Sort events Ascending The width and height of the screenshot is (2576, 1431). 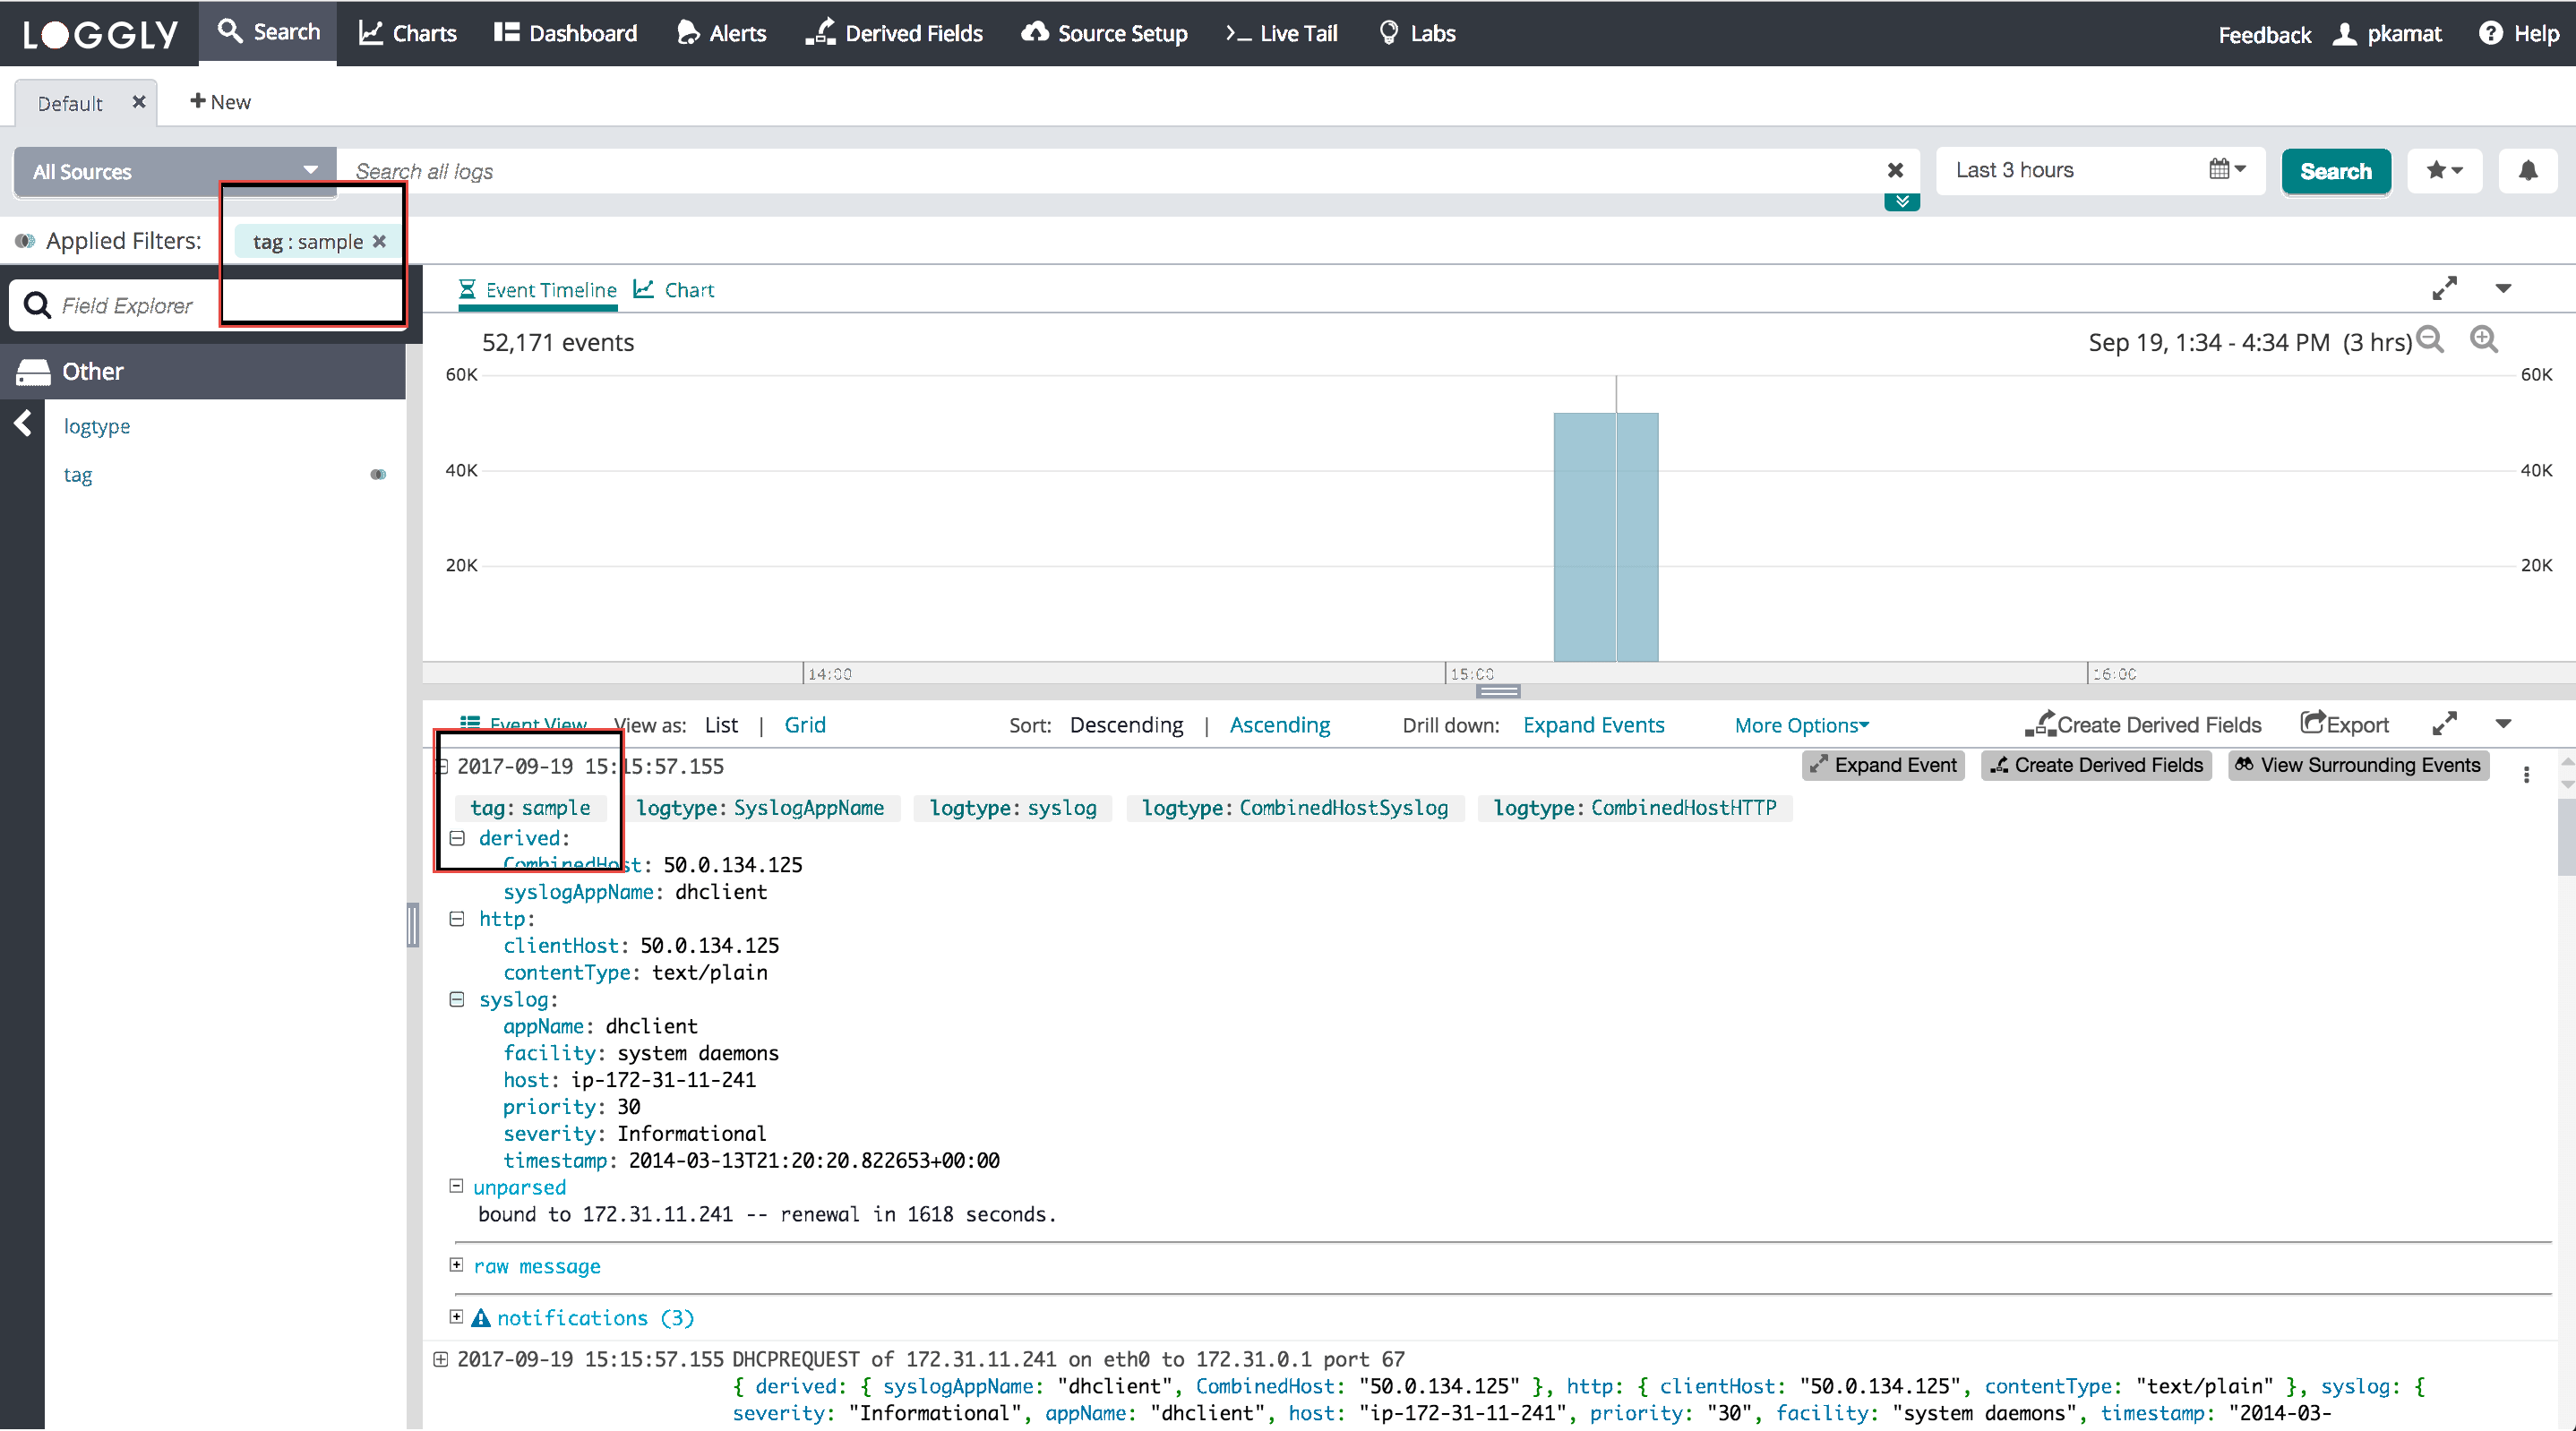pos(1279,725)
